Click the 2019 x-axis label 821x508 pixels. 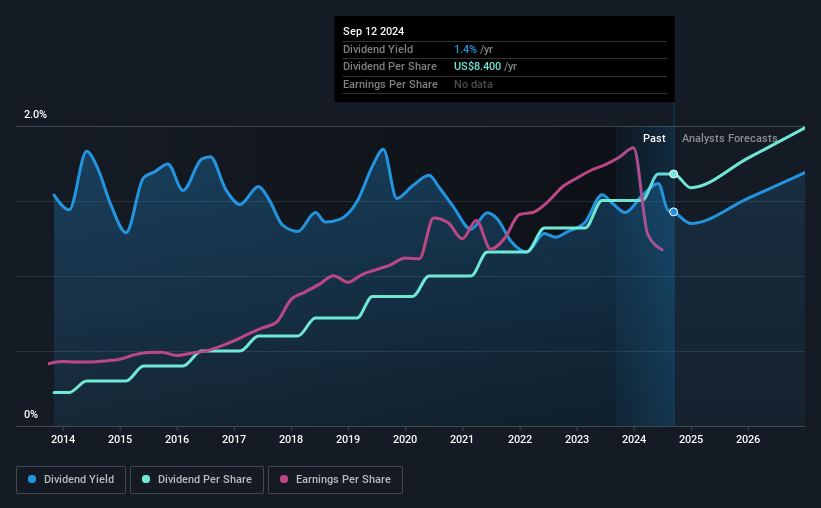[348, 439]
